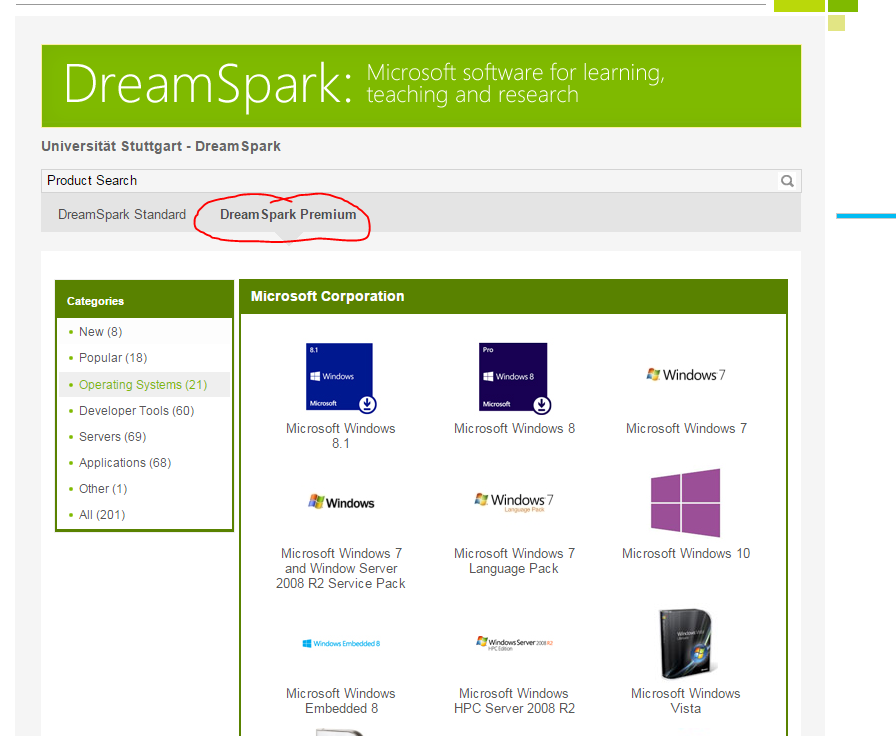
Task: Open the Microsoft Windows 8.1 title link
Action: [341, 436]
